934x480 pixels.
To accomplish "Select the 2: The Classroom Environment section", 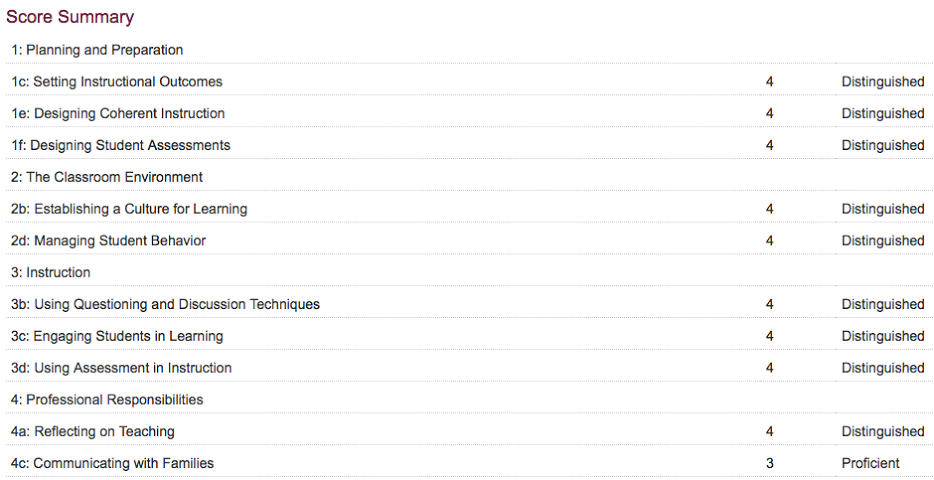I will (469, 177).
